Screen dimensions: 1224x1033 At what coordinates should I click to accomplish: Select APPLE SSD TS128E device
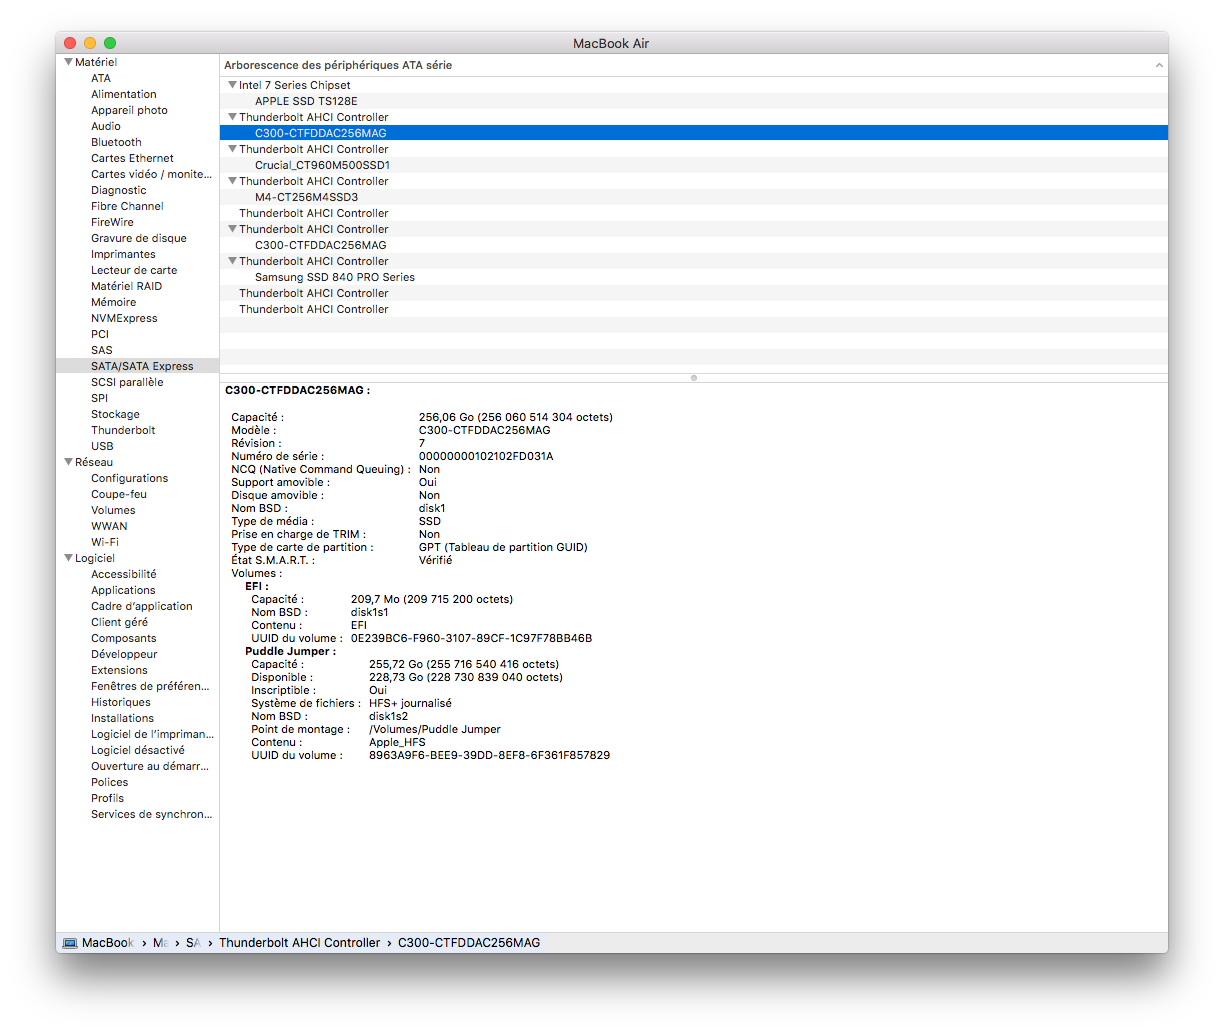click(306, 101)
